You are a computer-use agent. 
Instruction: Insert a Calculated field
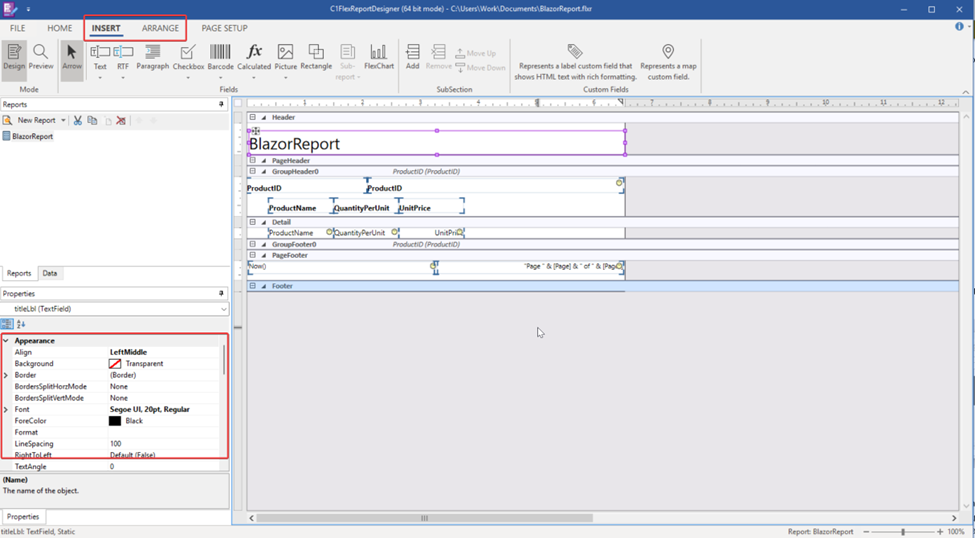click(254, 56)
